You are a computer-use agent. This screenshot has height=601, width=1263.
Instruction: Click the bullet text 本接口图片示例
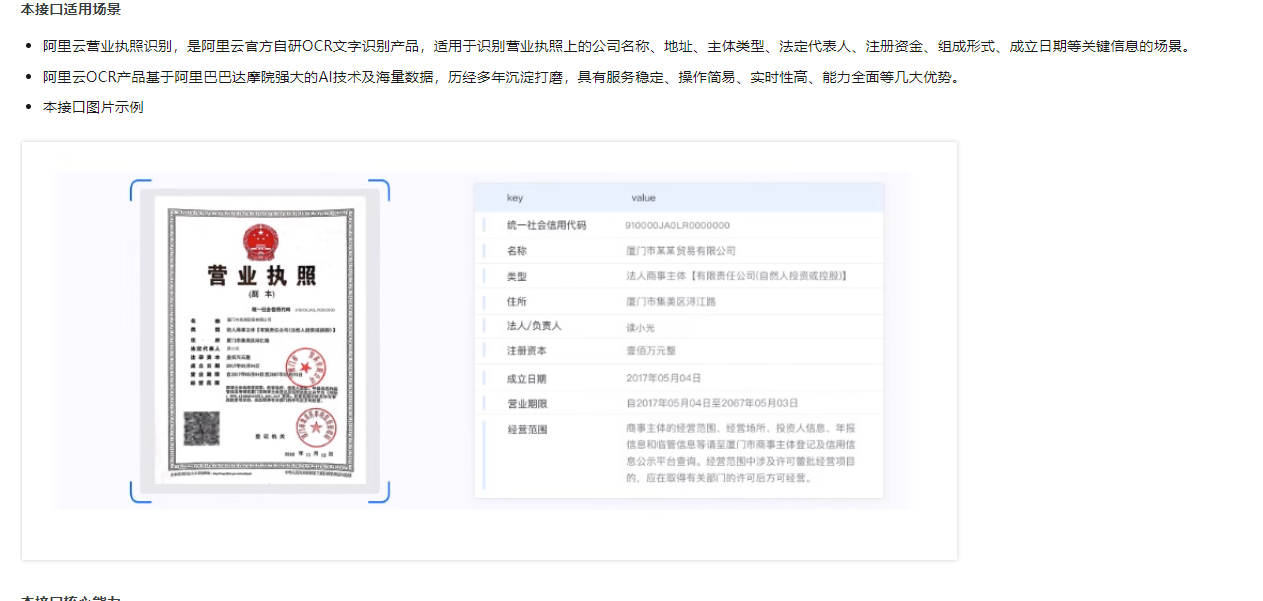(x=93, y=107)
